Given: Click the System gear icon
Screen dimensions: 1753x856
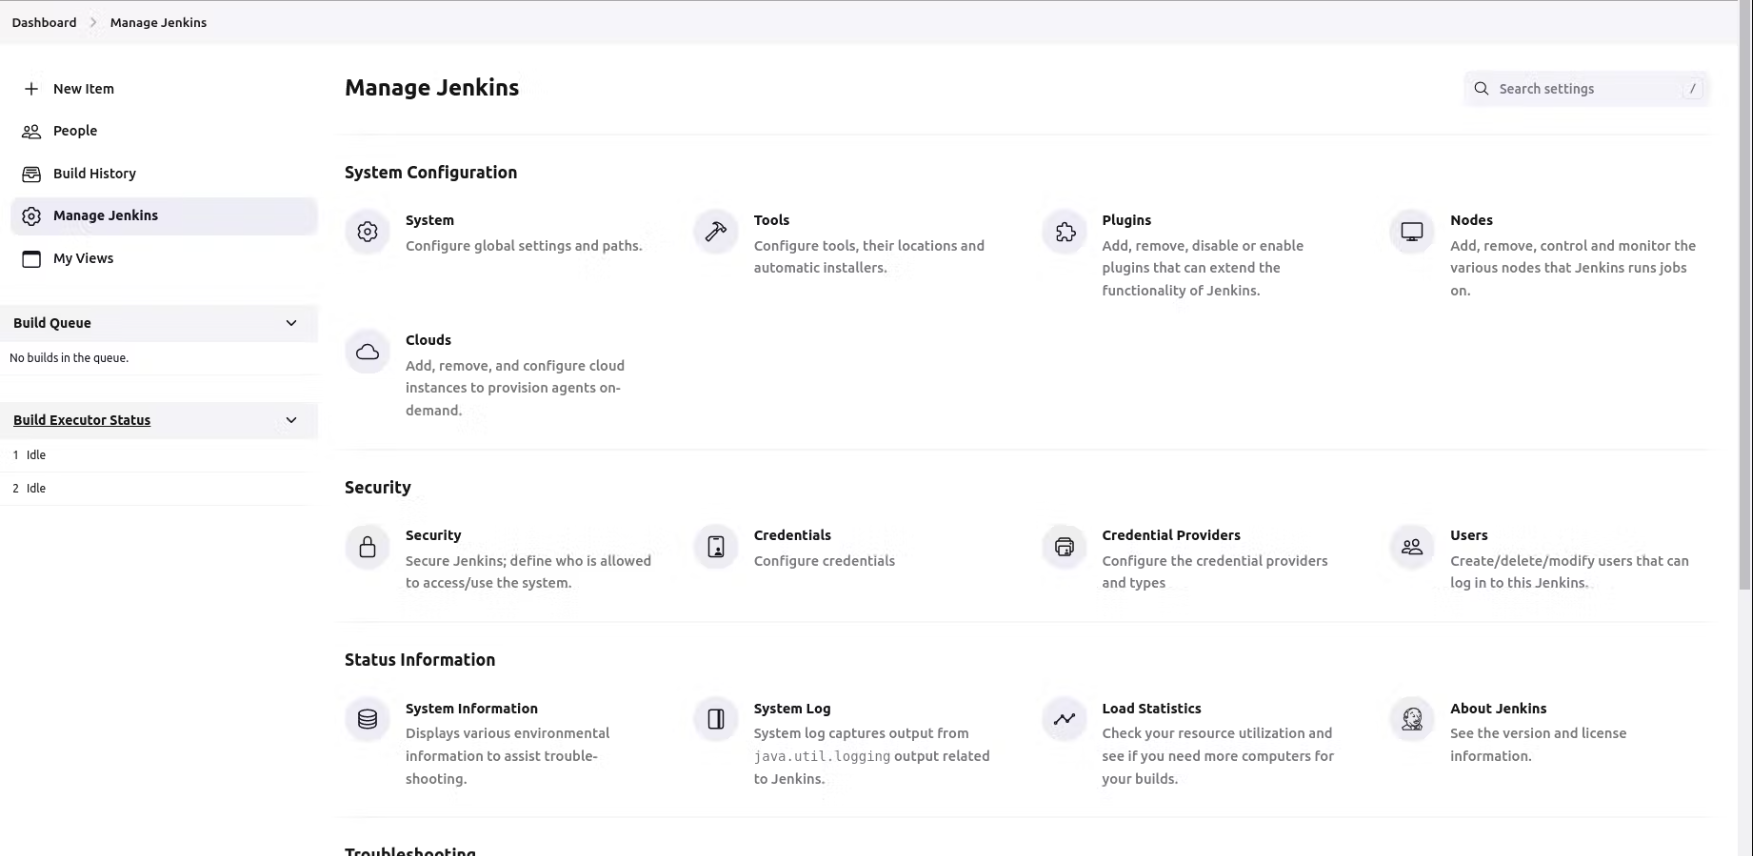Looking at the screenshot, I should click(x=367, y=232).
